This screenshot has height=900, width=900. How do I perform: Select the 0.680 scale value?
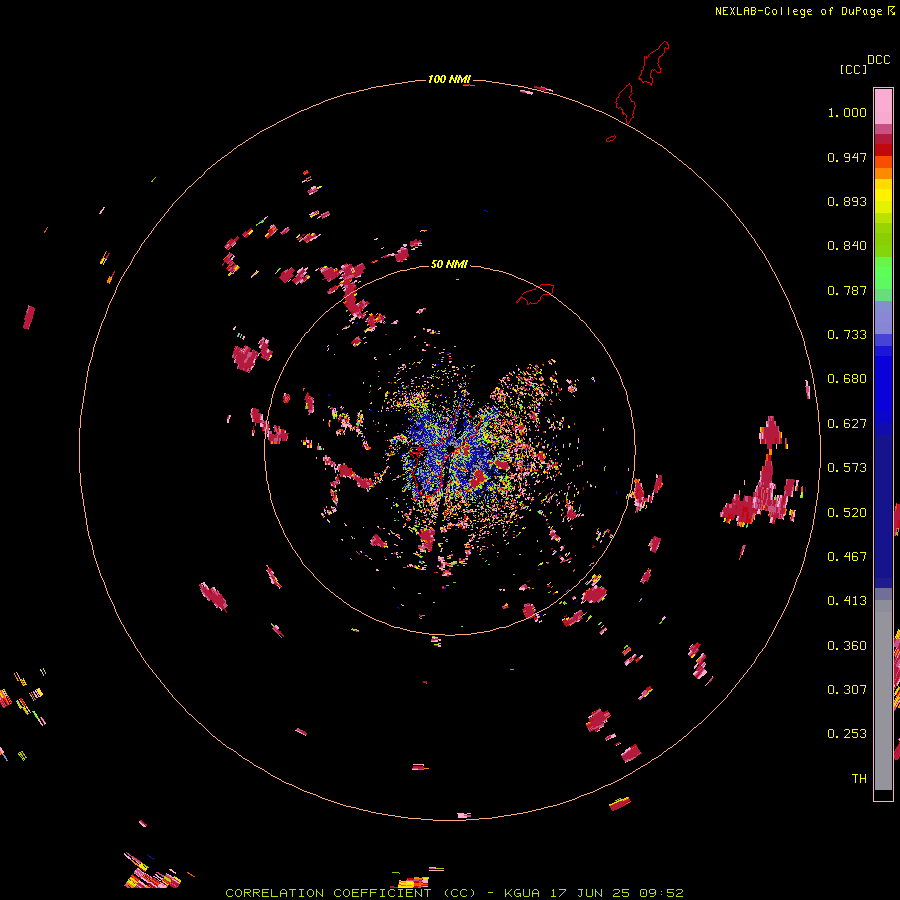pos(847,379)
